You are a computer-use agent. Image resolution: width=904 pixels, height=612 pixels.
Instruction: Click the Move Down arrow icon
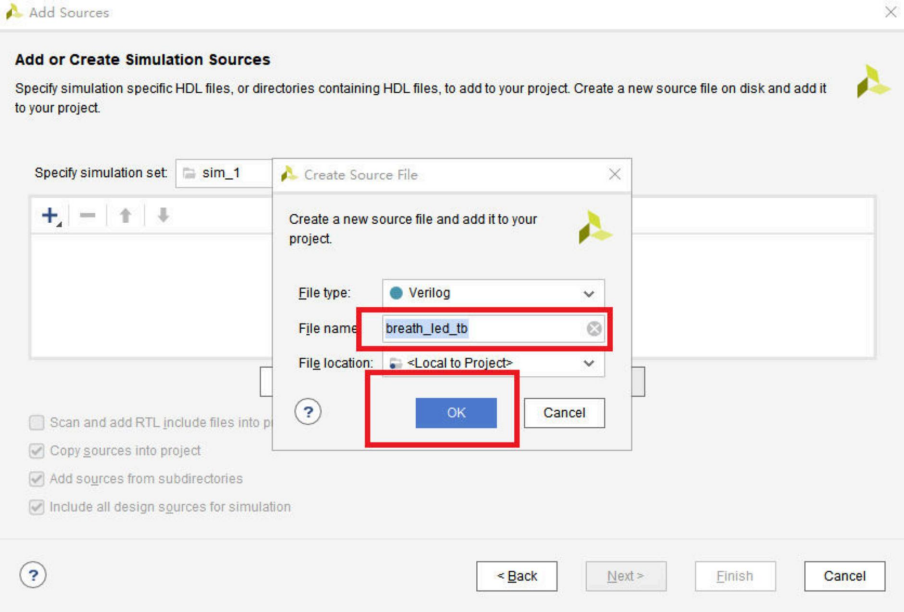point(163,216)
